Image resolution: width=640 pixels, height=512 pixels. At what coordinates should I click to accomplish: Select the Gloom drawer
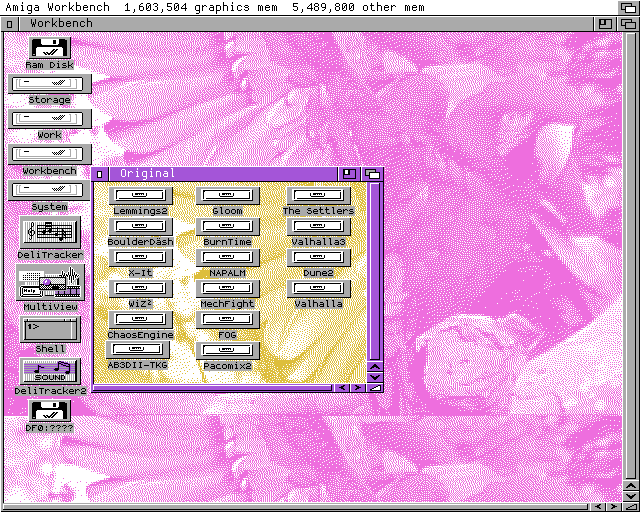point(227,196)
